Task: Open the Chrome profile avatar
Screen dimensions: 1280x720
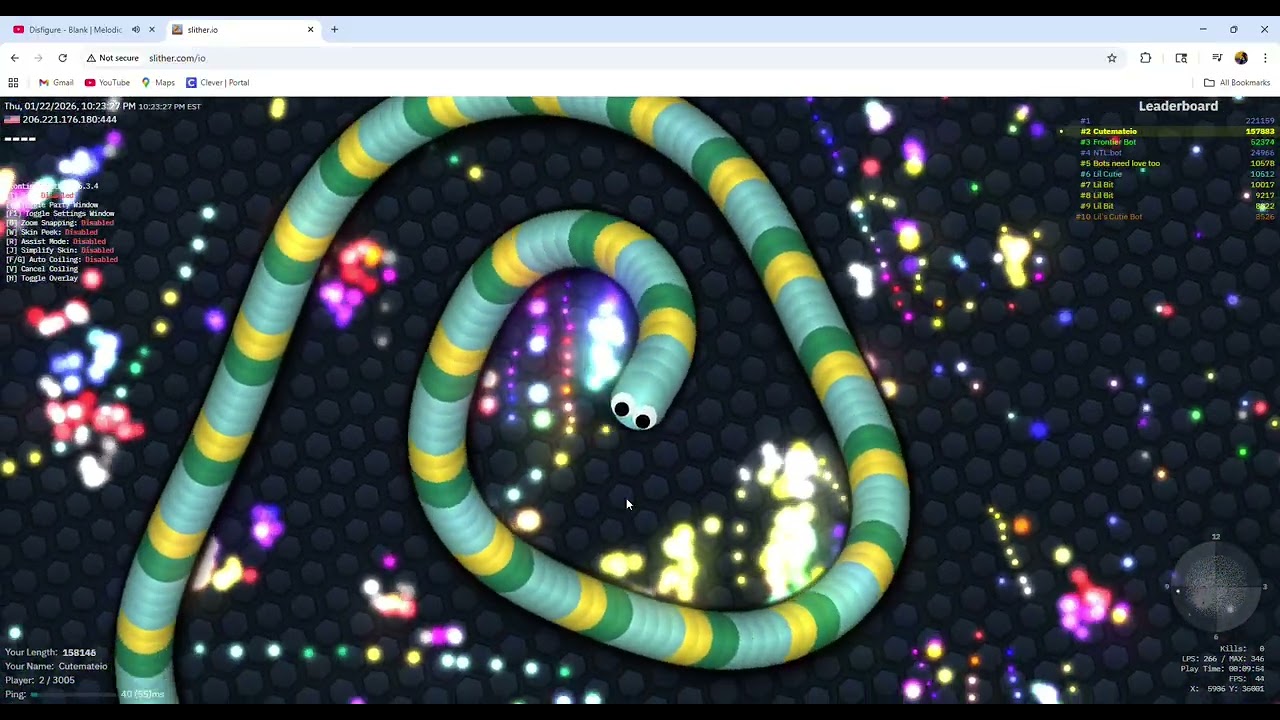Action: coord(1241,58)
